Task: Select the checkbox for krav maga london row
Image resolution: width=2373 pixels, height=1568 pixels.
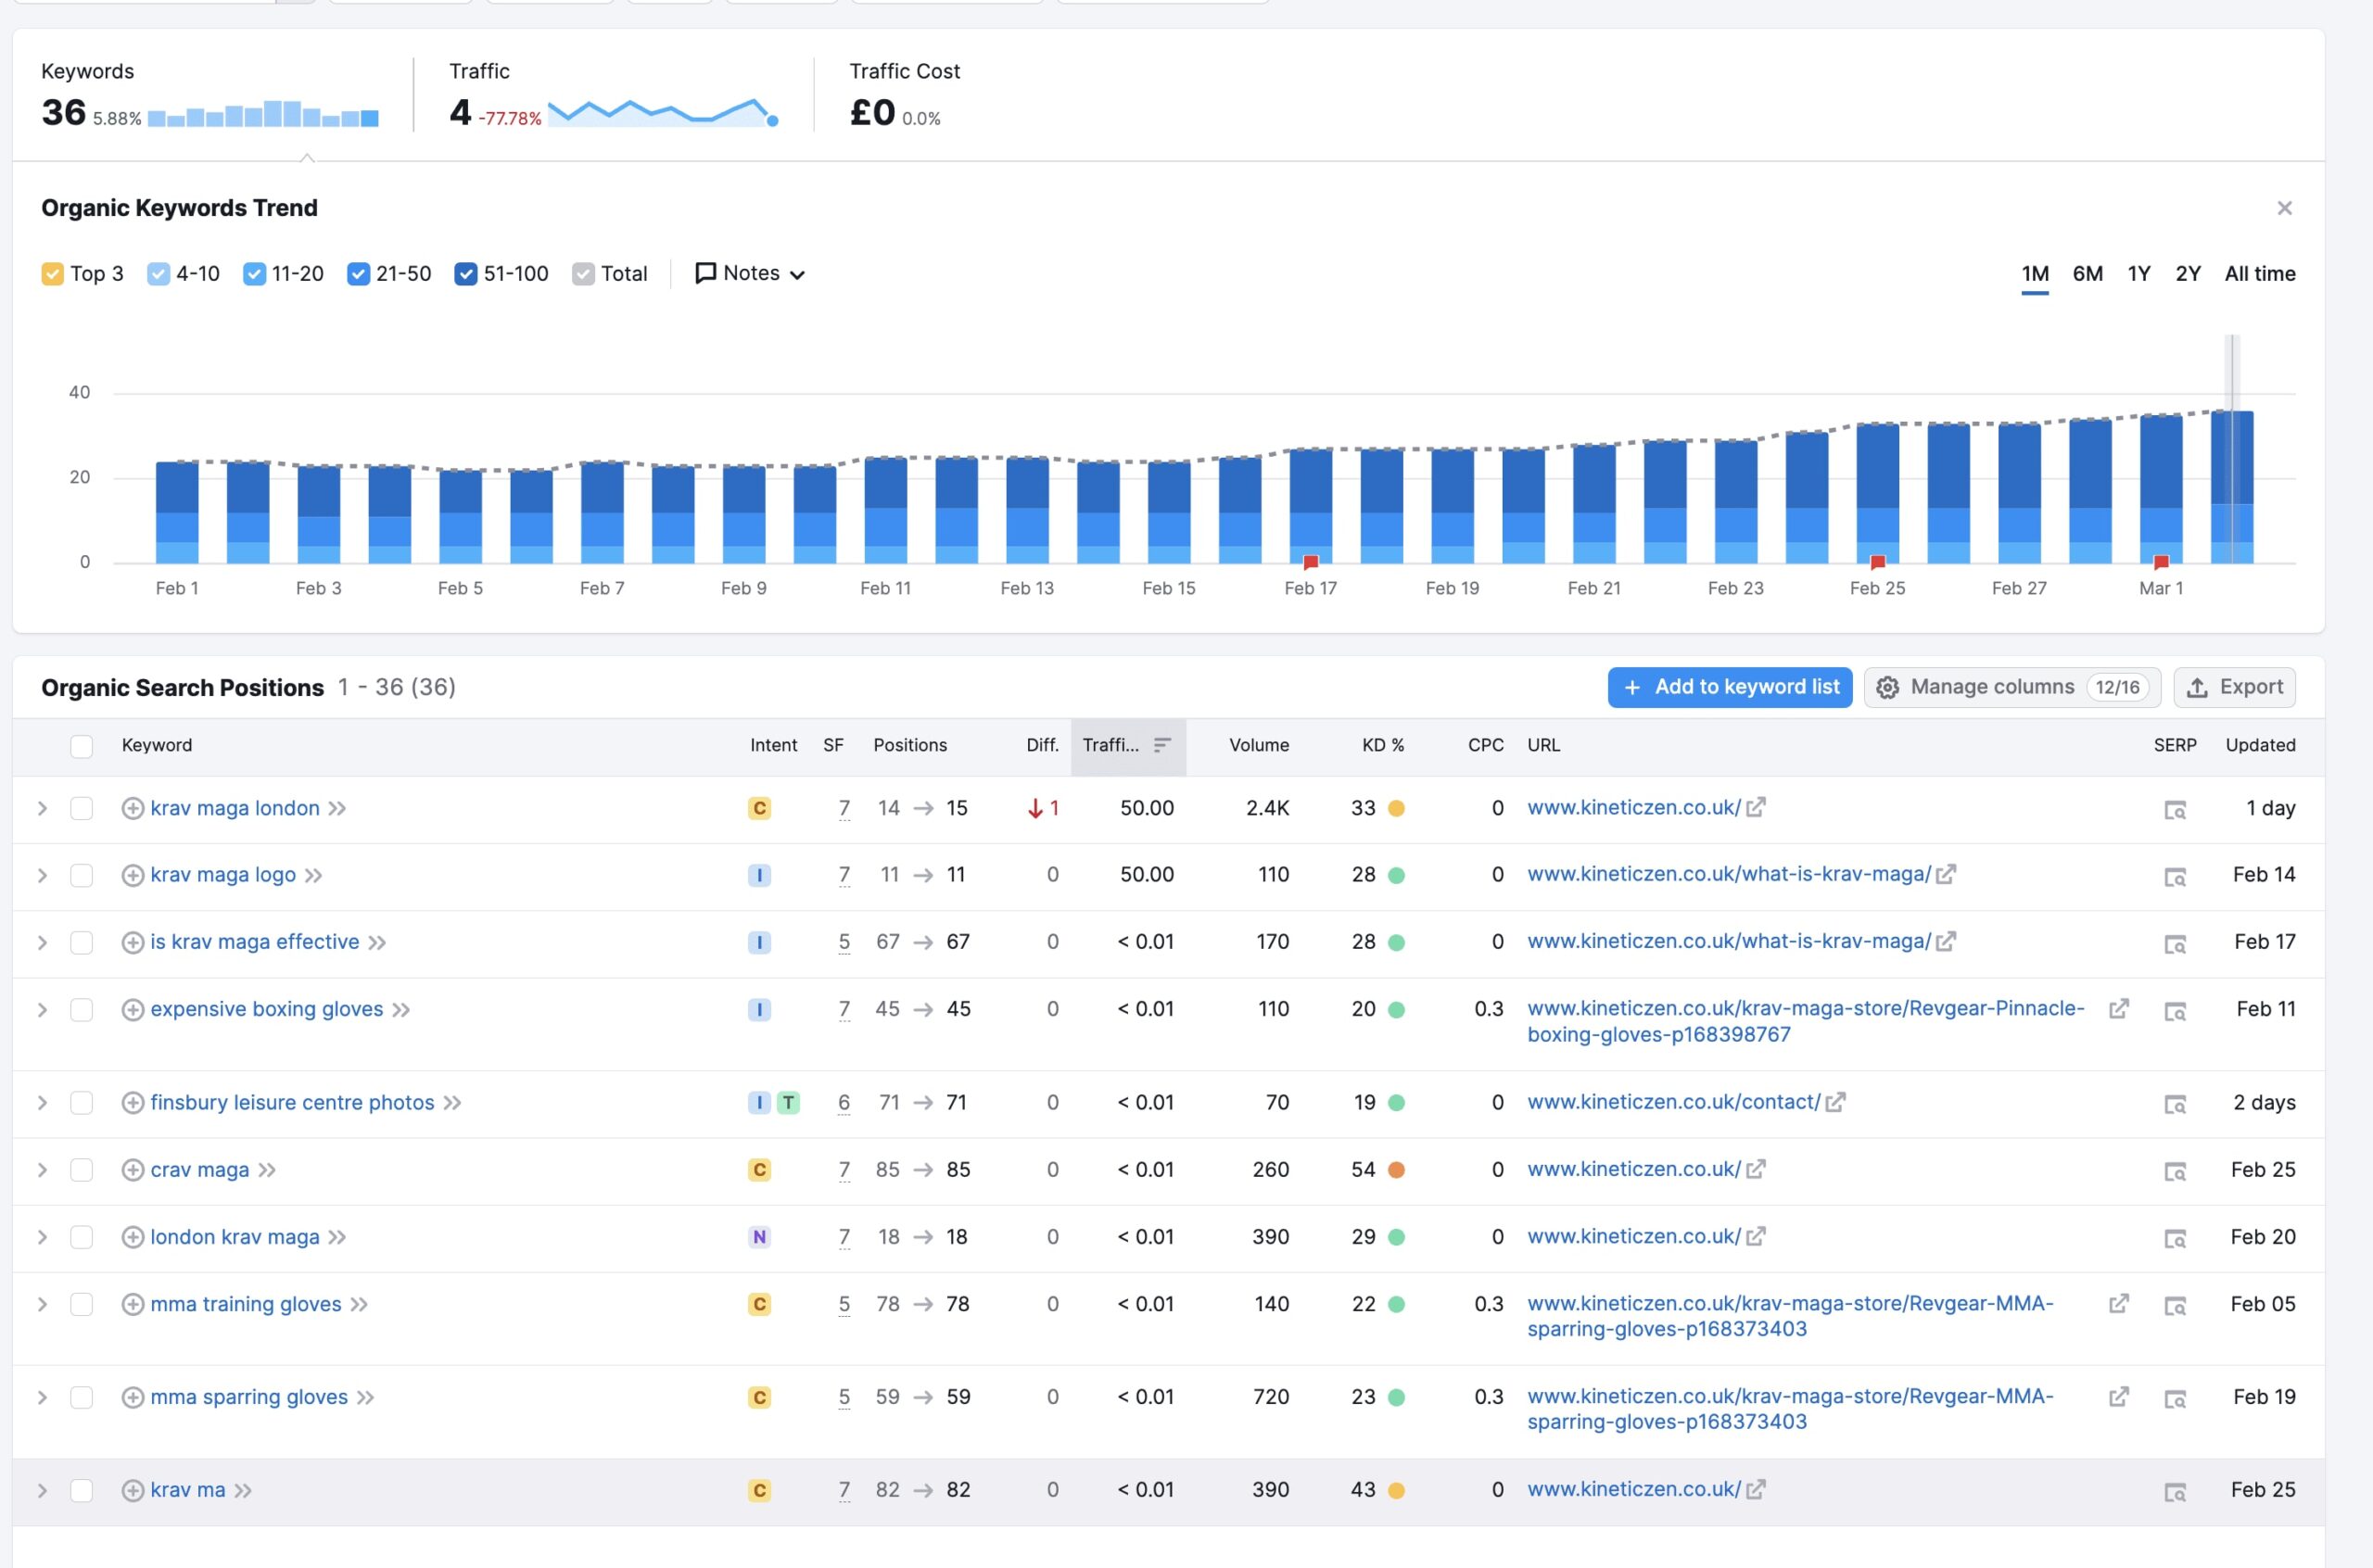Action: point(81,808)
